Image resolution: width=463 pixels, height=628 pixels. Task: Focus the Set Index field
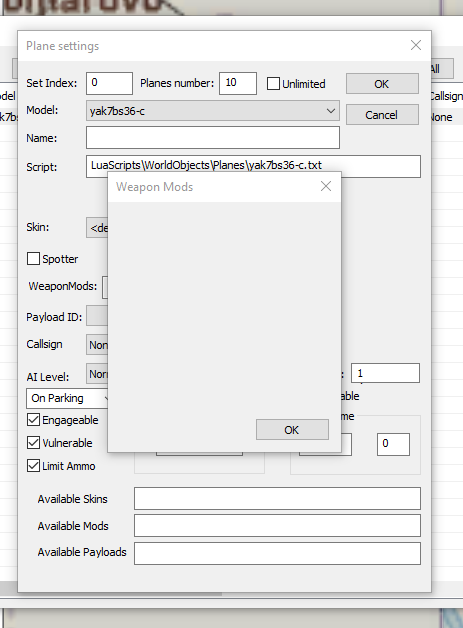[x=109, y=83]
